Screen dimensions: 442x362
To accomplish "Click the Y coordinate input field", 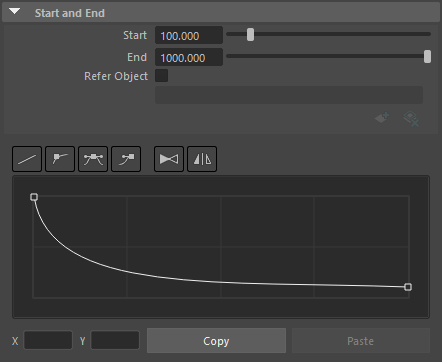I will [115, 340].
